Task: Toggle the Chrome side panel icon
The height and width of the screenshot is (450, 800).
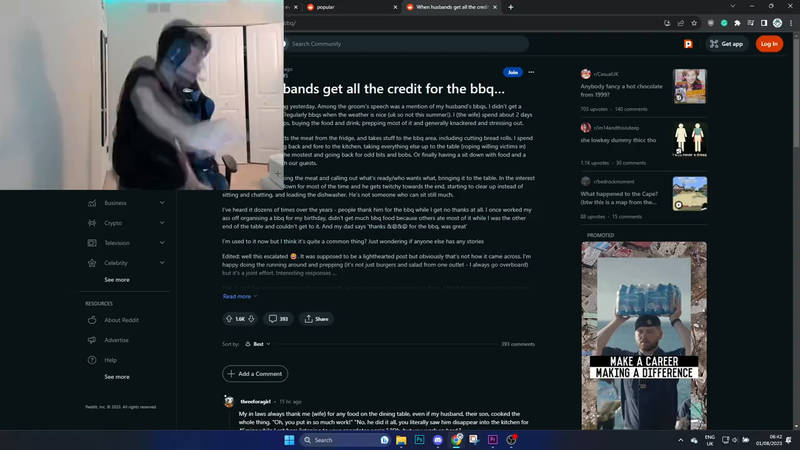Action: coord(764,23)
